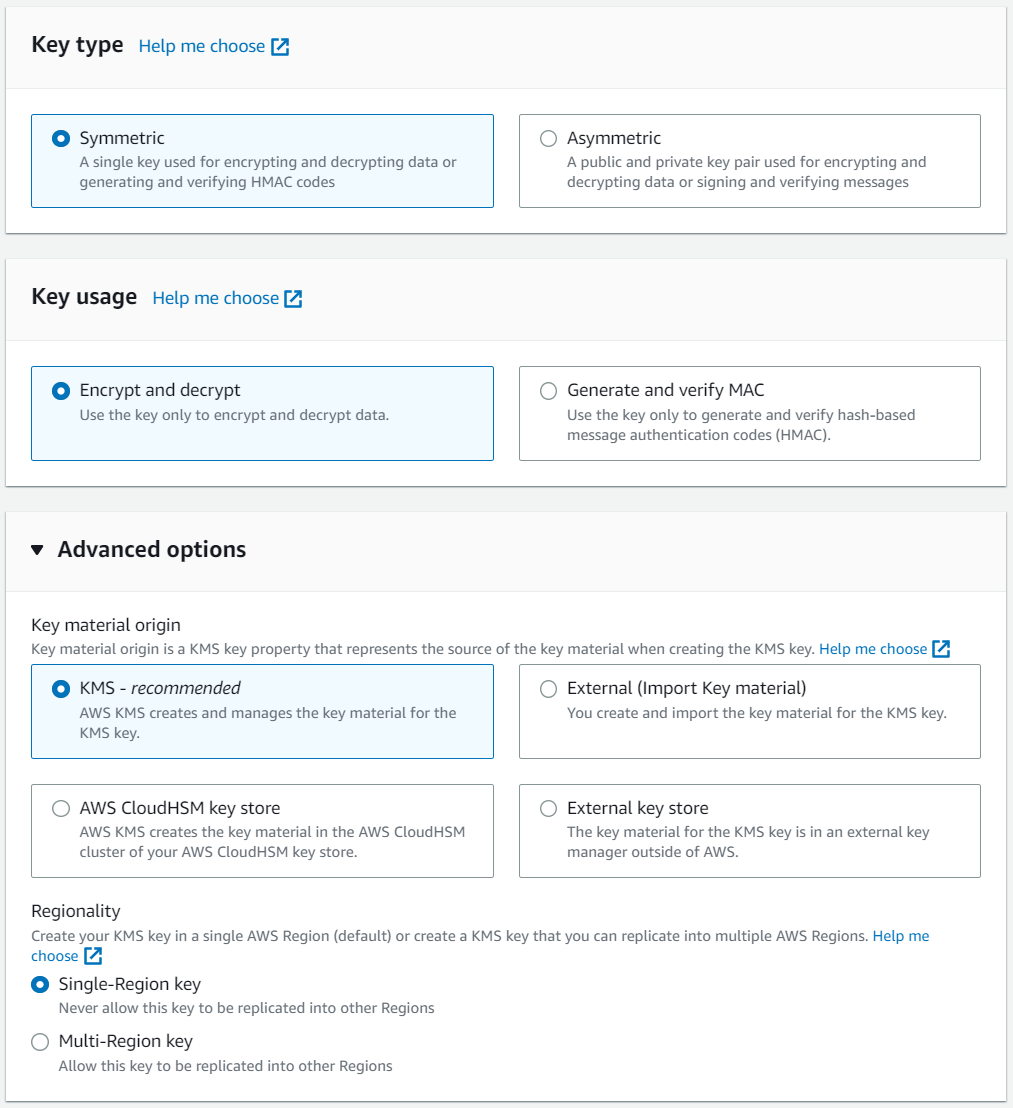Select External (Import Key material) origin

point(548,689)
